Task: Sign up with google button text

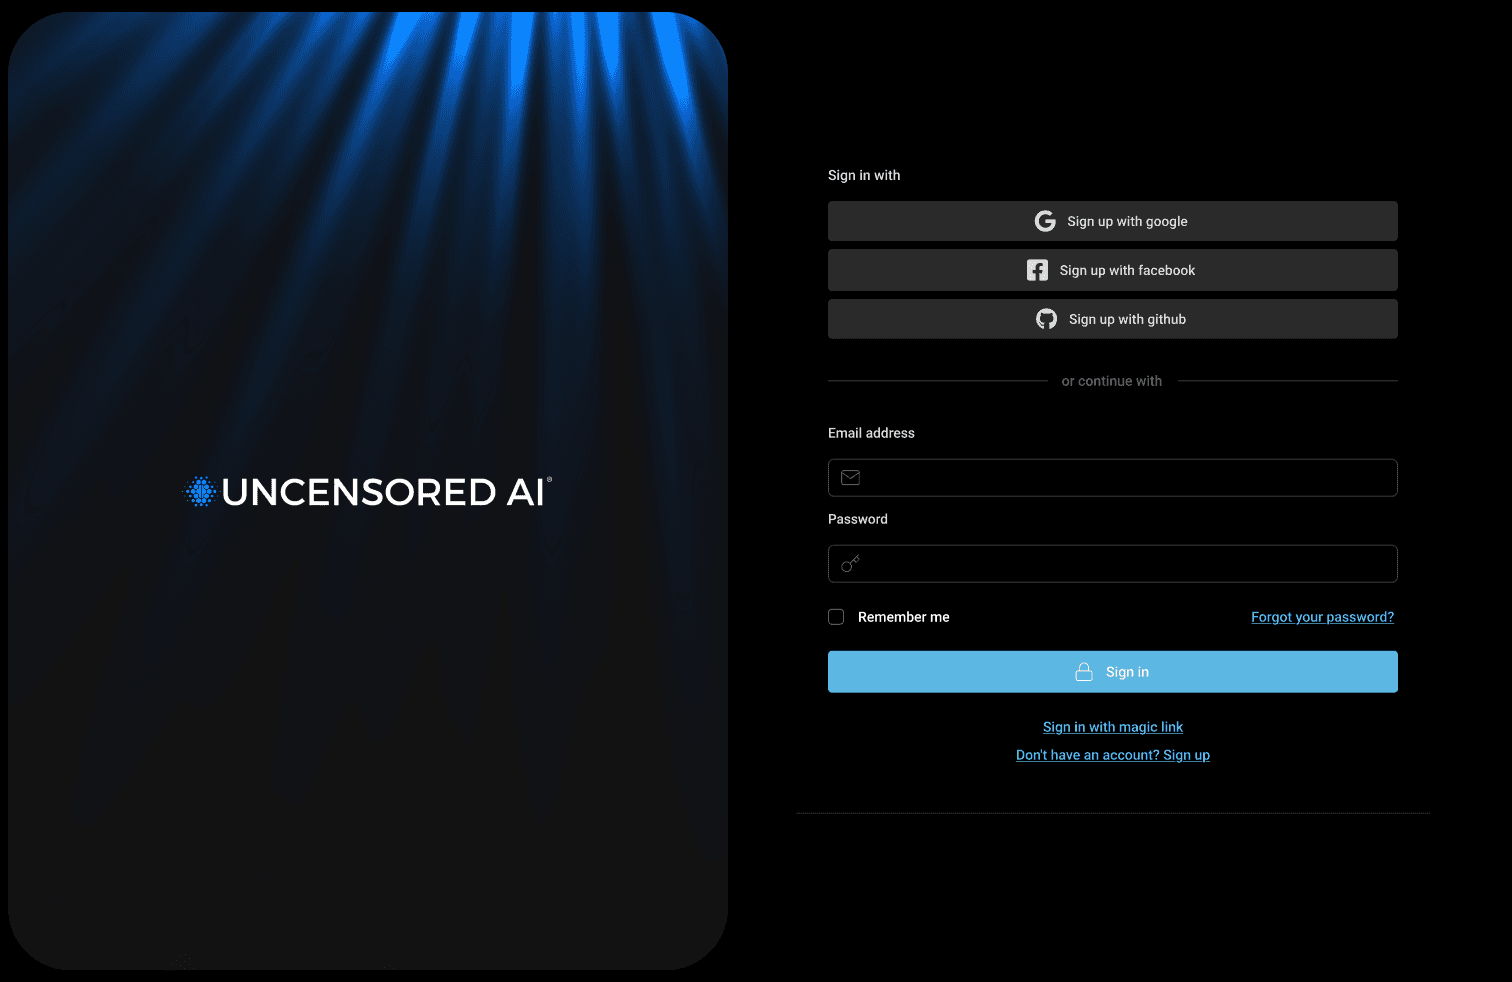Action: 1127,221
